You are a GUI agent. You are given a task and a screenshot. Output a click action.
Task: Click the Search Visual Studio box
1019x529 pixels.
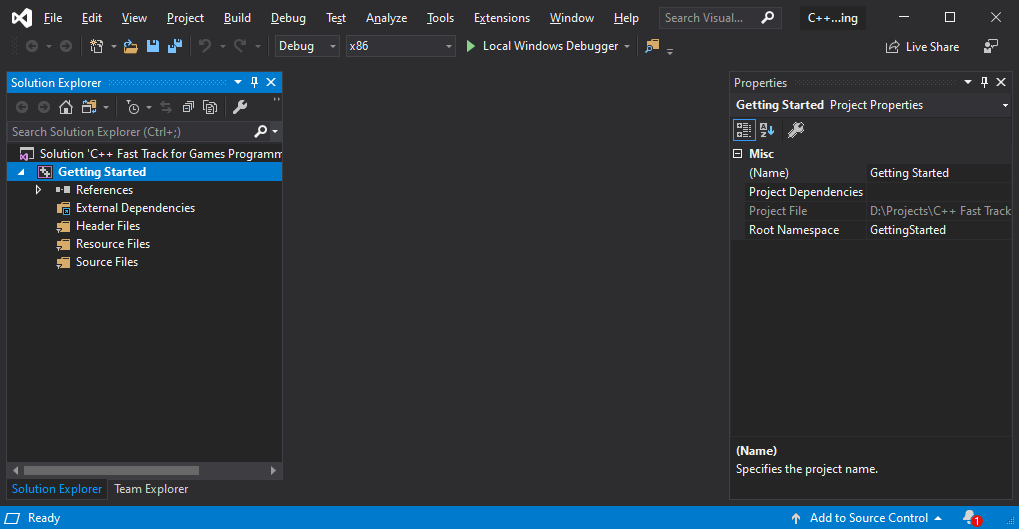point(720,18)
